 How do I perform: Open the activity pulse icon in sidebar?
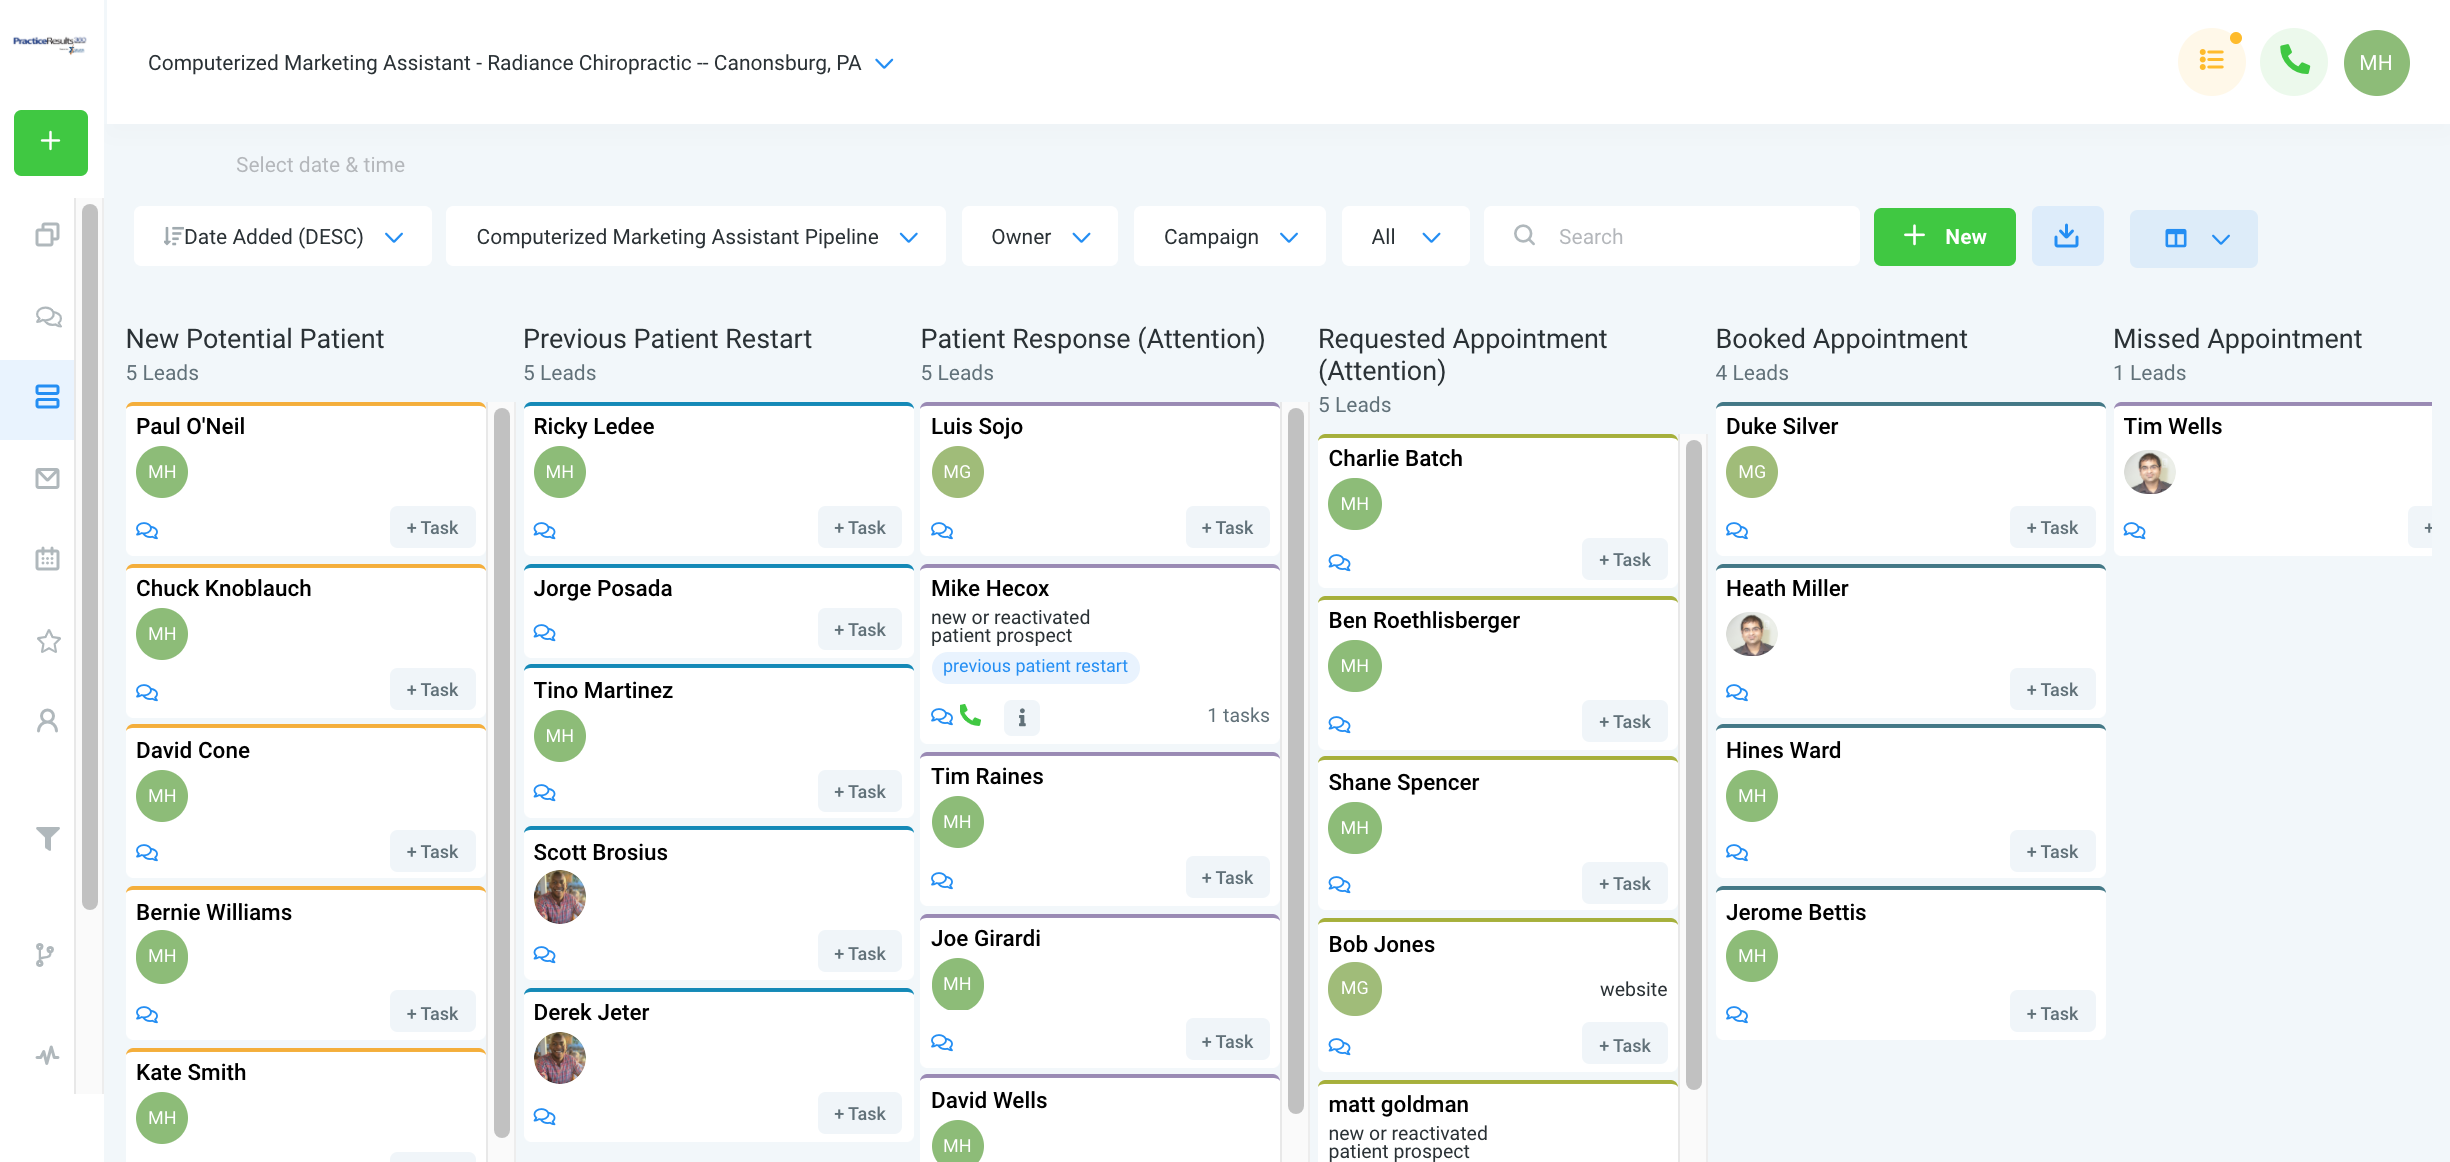point(47,1055)
